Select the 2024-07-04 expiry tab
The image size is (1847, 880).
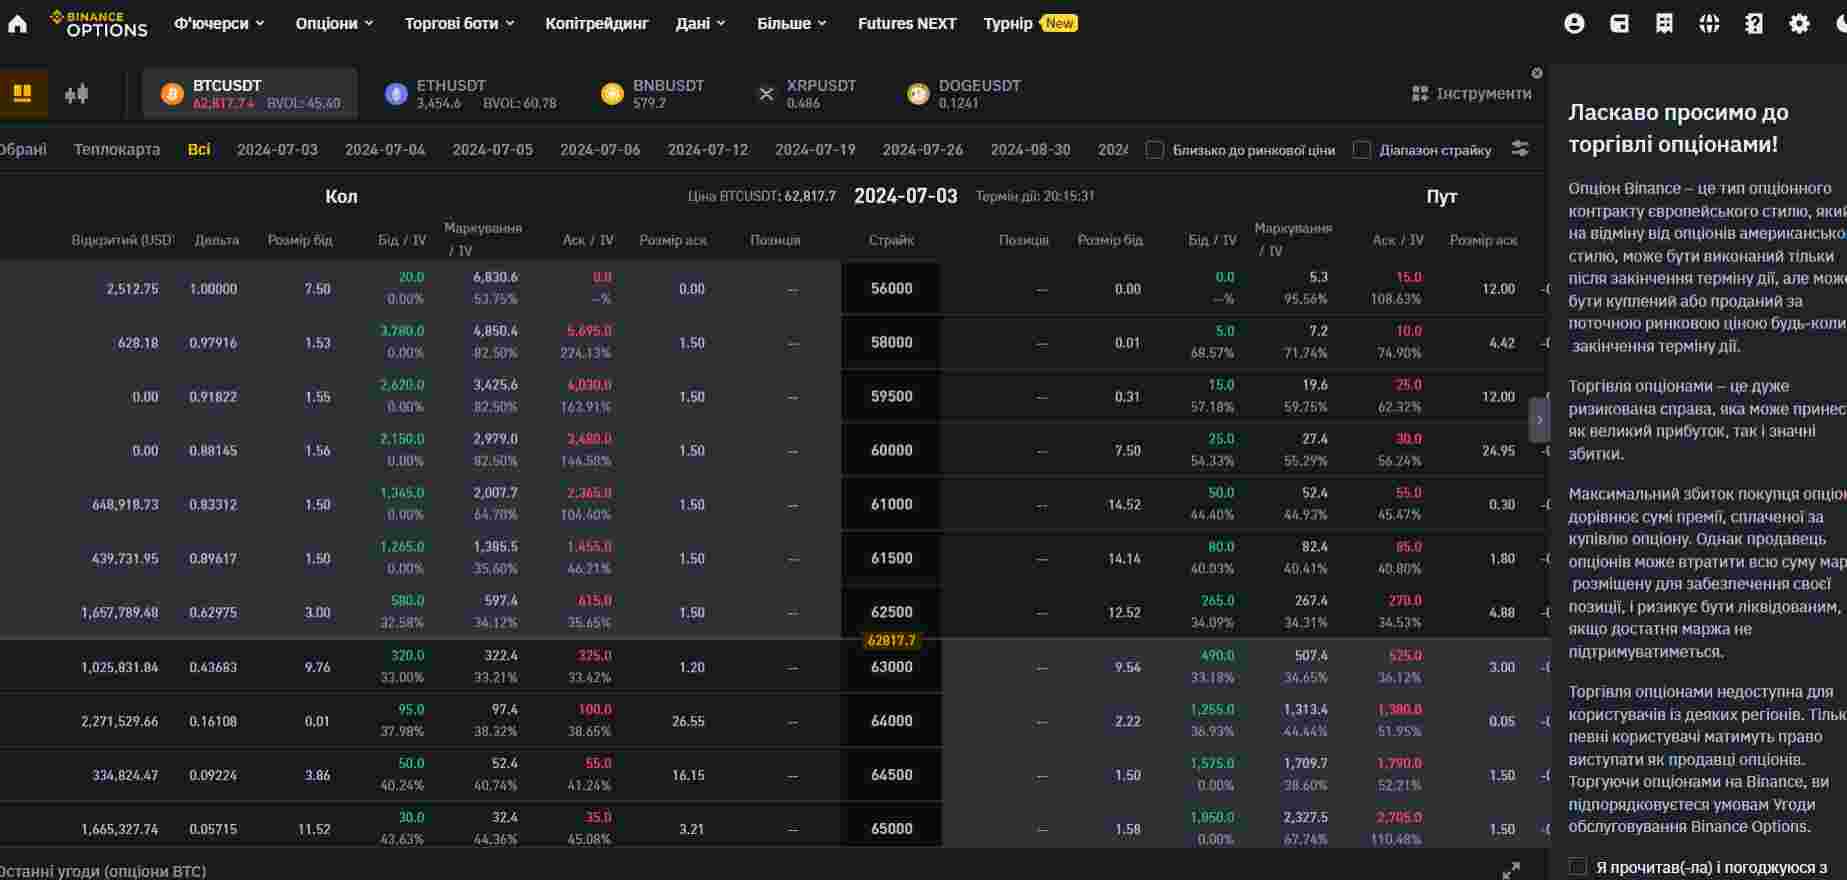tap(385, 149)
